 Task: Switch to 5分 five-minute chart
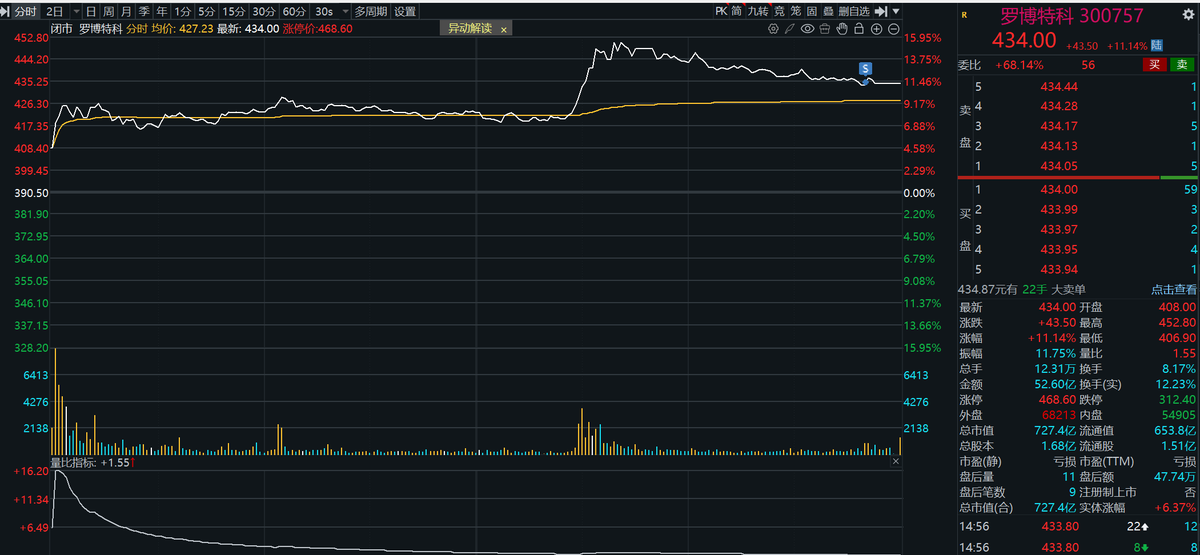pos(206,12)
